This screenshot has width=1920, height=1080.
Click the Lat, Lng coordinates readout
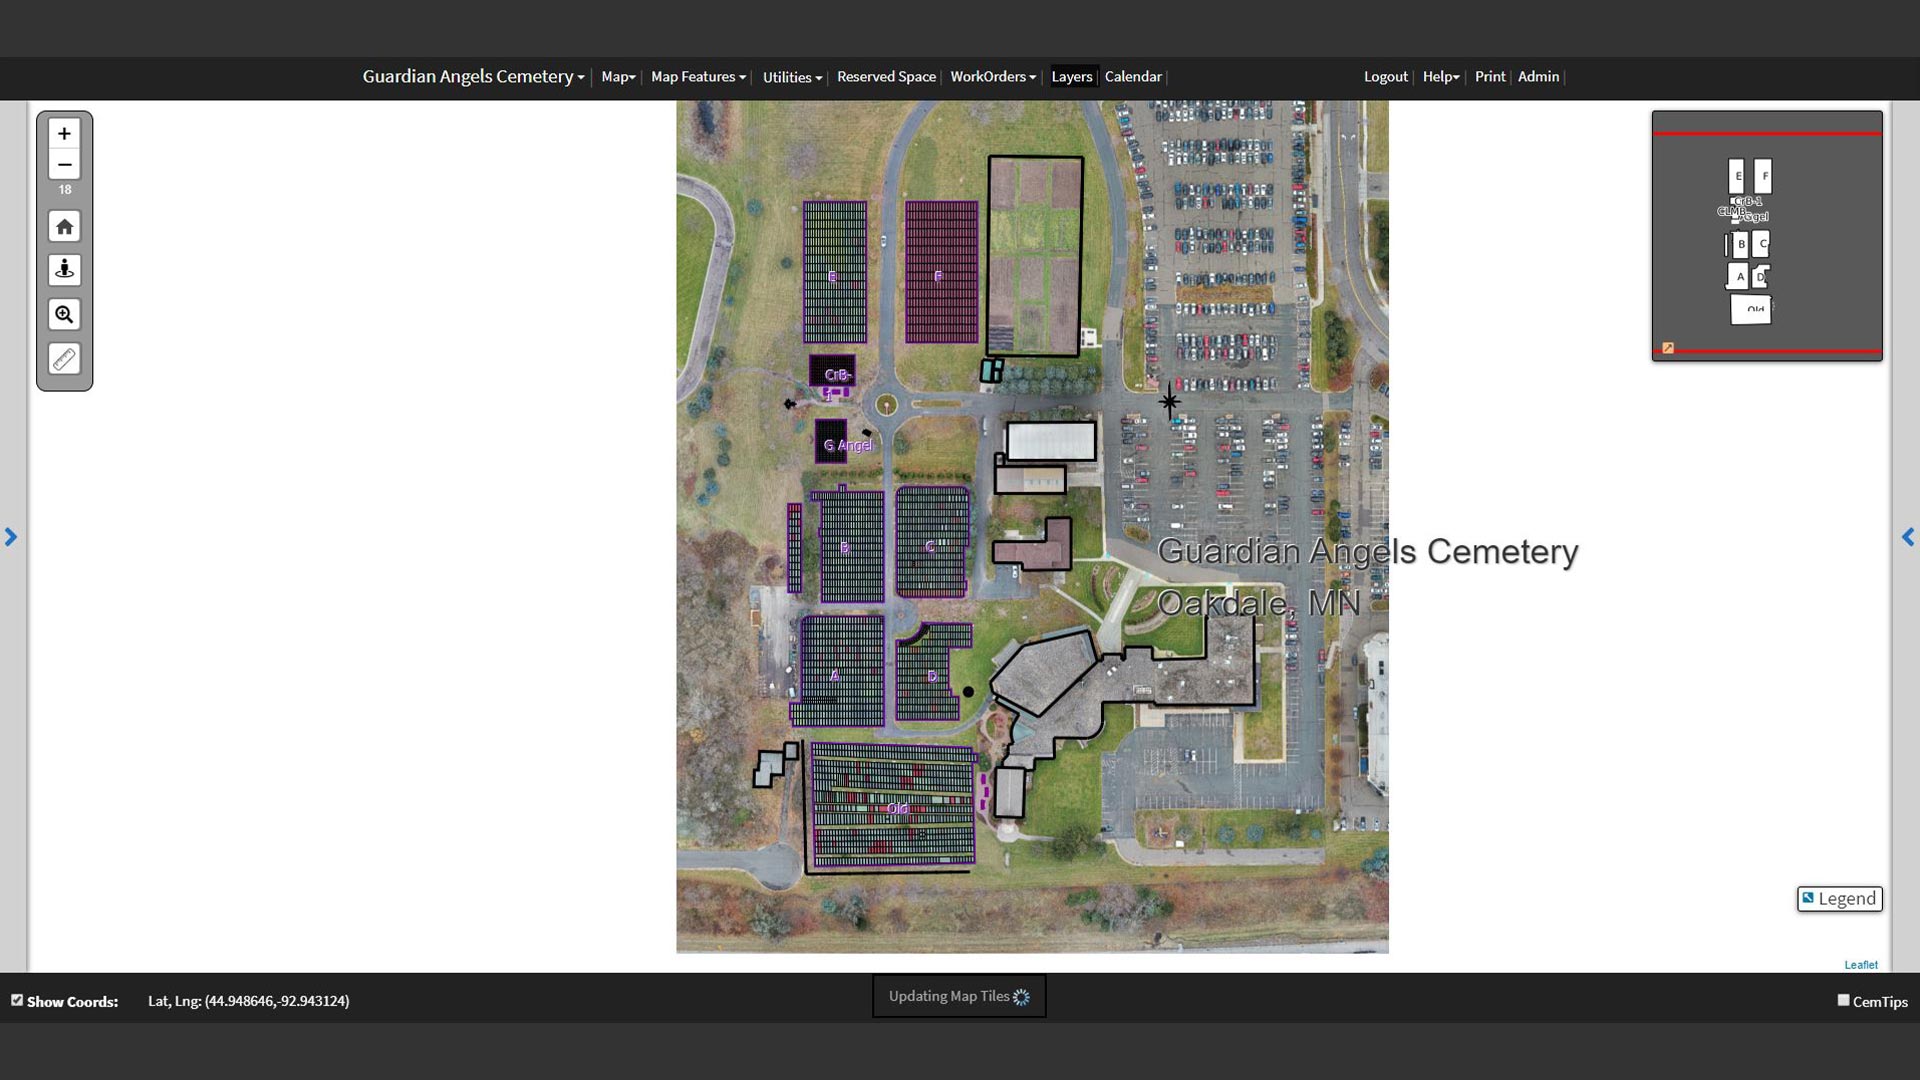248,1000
